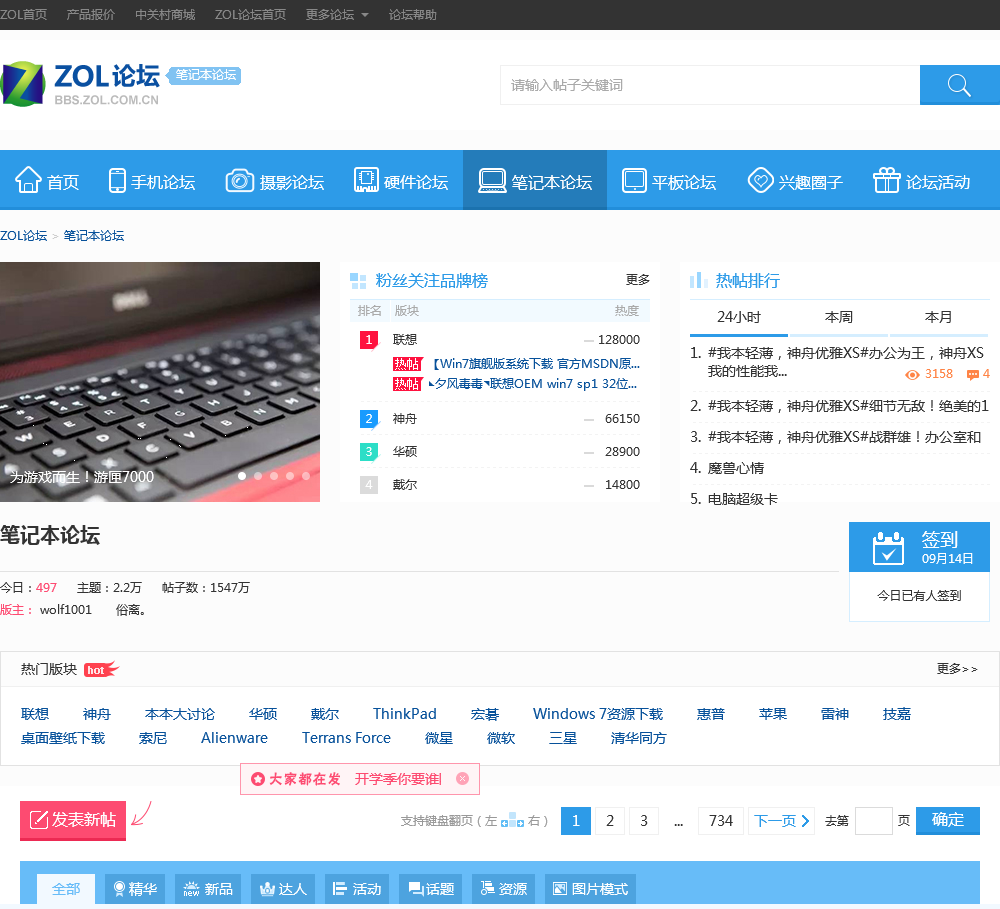
Task: Open the 电脑超级卡 hot post
Action: click(x=743, y=499)
